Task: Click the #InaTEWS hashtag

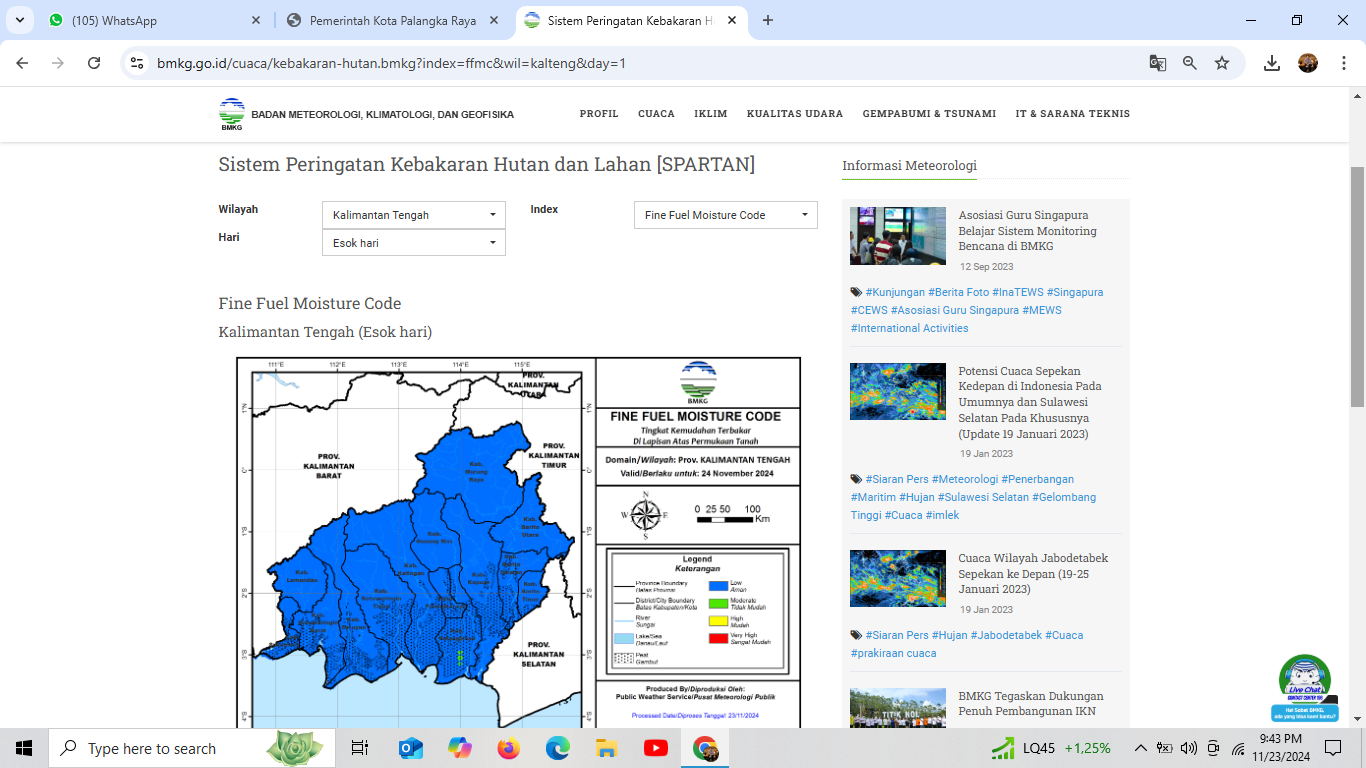Action: click(1017, 292)
